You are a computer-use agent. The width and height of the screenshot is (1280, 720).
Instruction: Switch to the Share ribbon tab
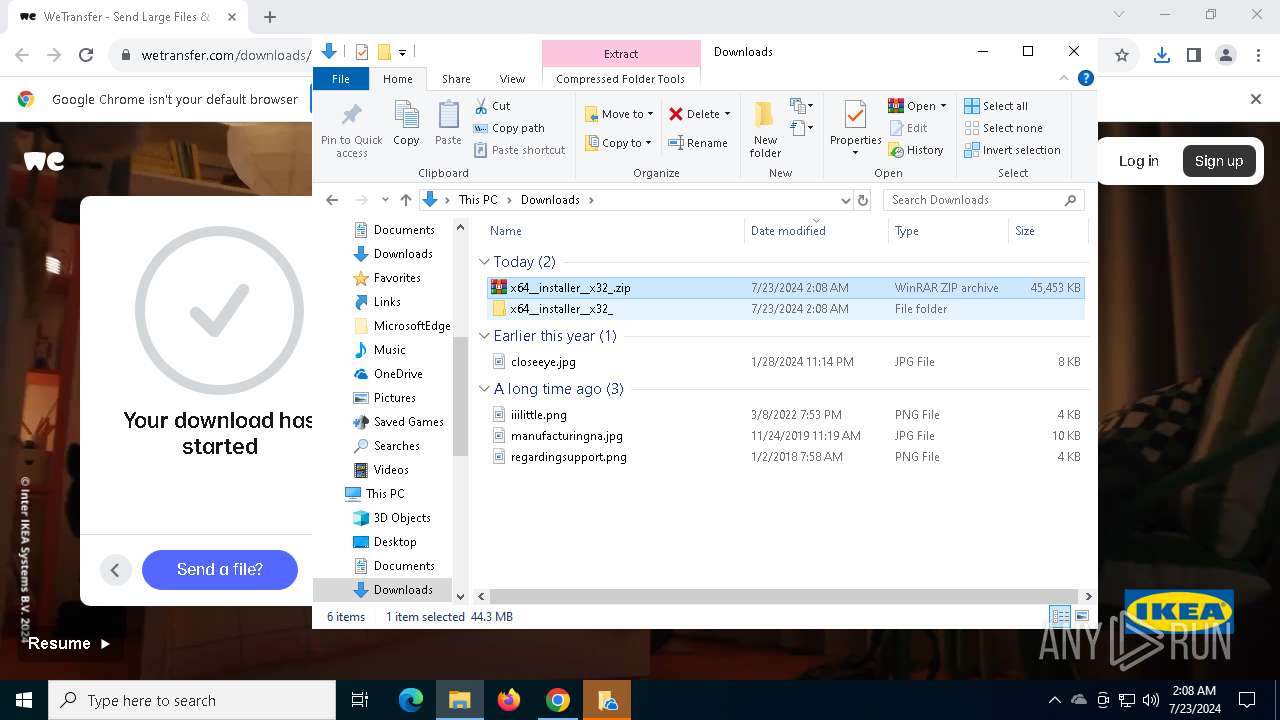point(456,79)
